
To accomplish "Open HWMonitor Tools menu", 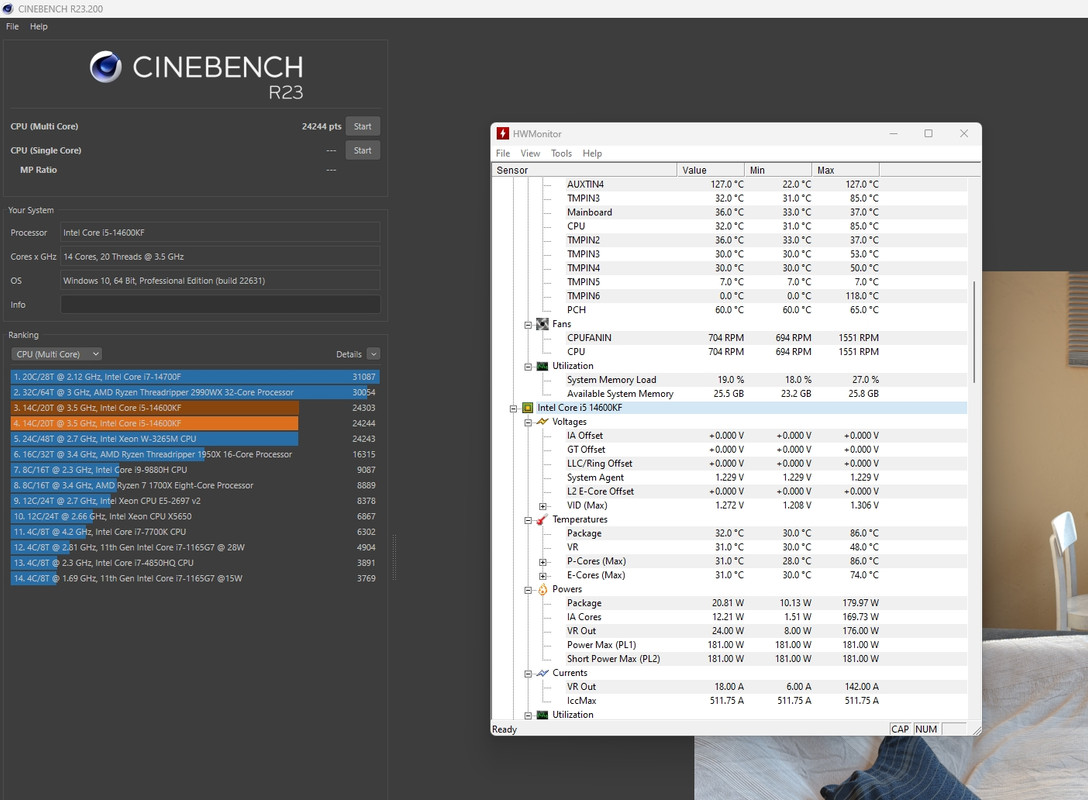I will point(561,153).
